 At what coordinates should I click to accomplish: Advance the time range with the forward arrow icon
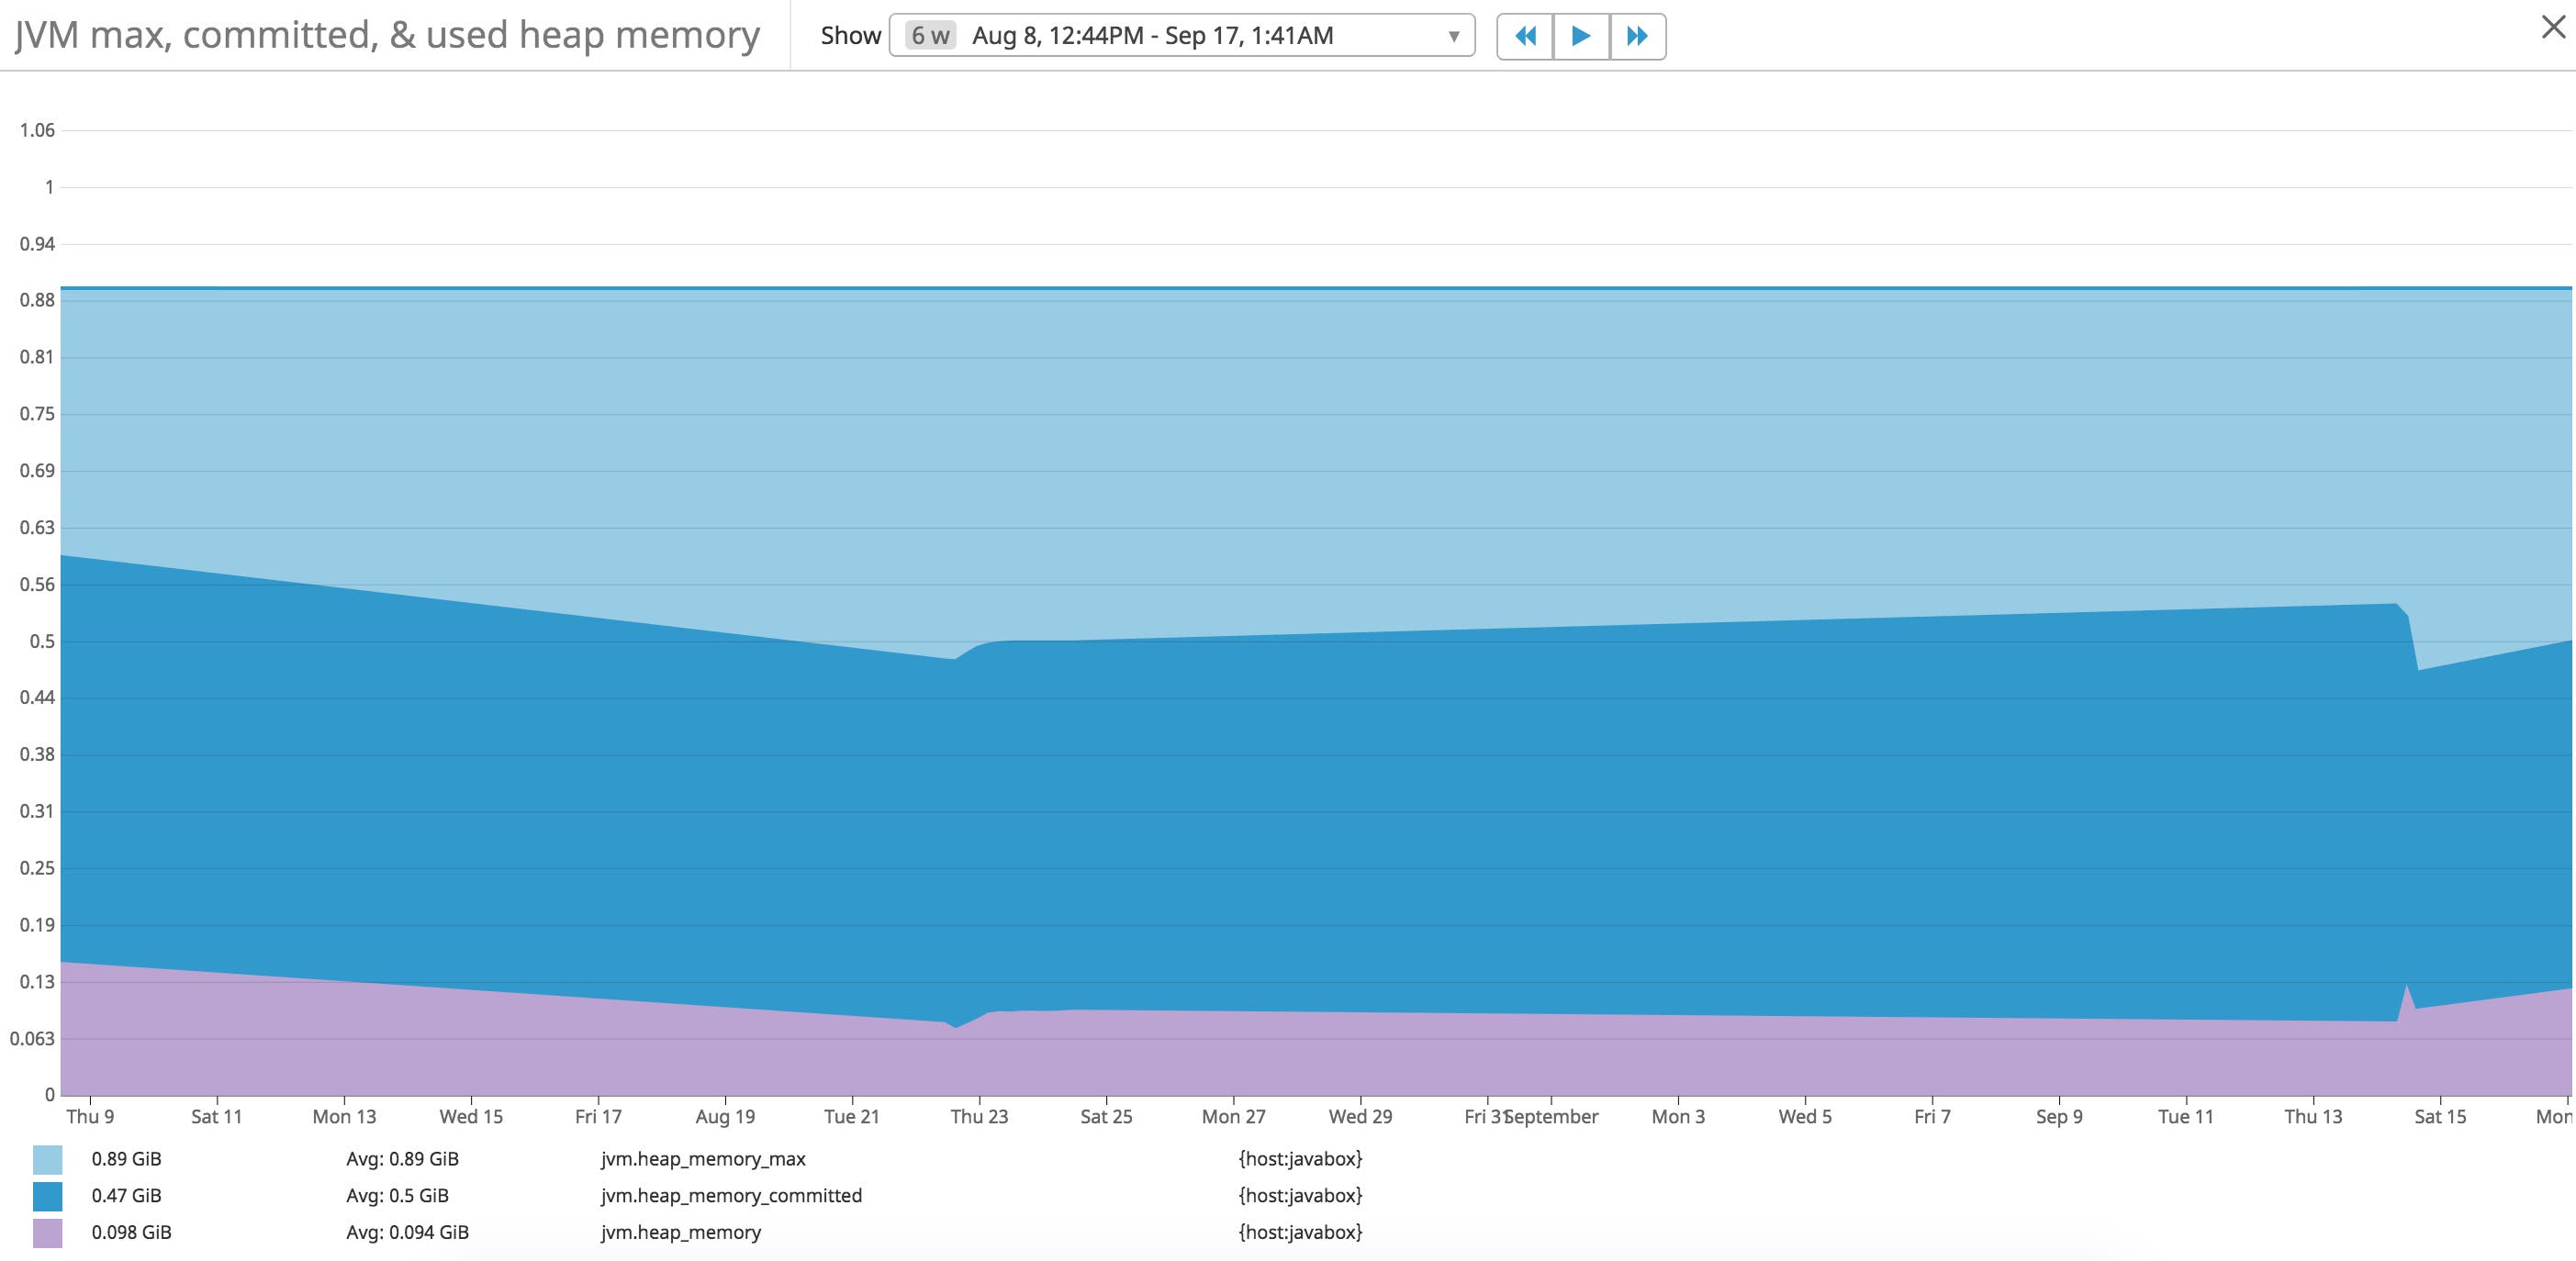(x=1580, y=36)
